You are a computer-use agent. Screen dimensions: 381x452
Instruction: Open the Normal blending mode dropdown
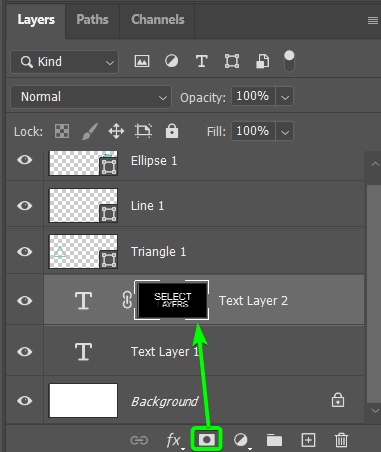91,97
